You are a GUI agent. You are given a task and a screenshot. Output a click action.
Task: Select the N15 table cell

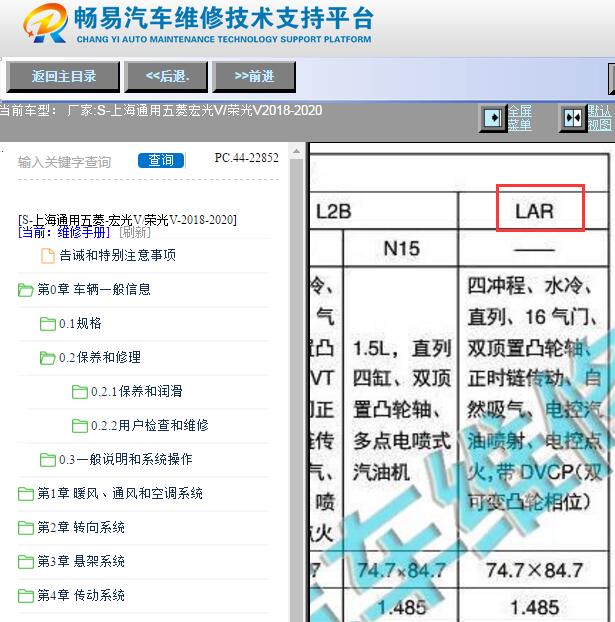click(x=401, y=249)
